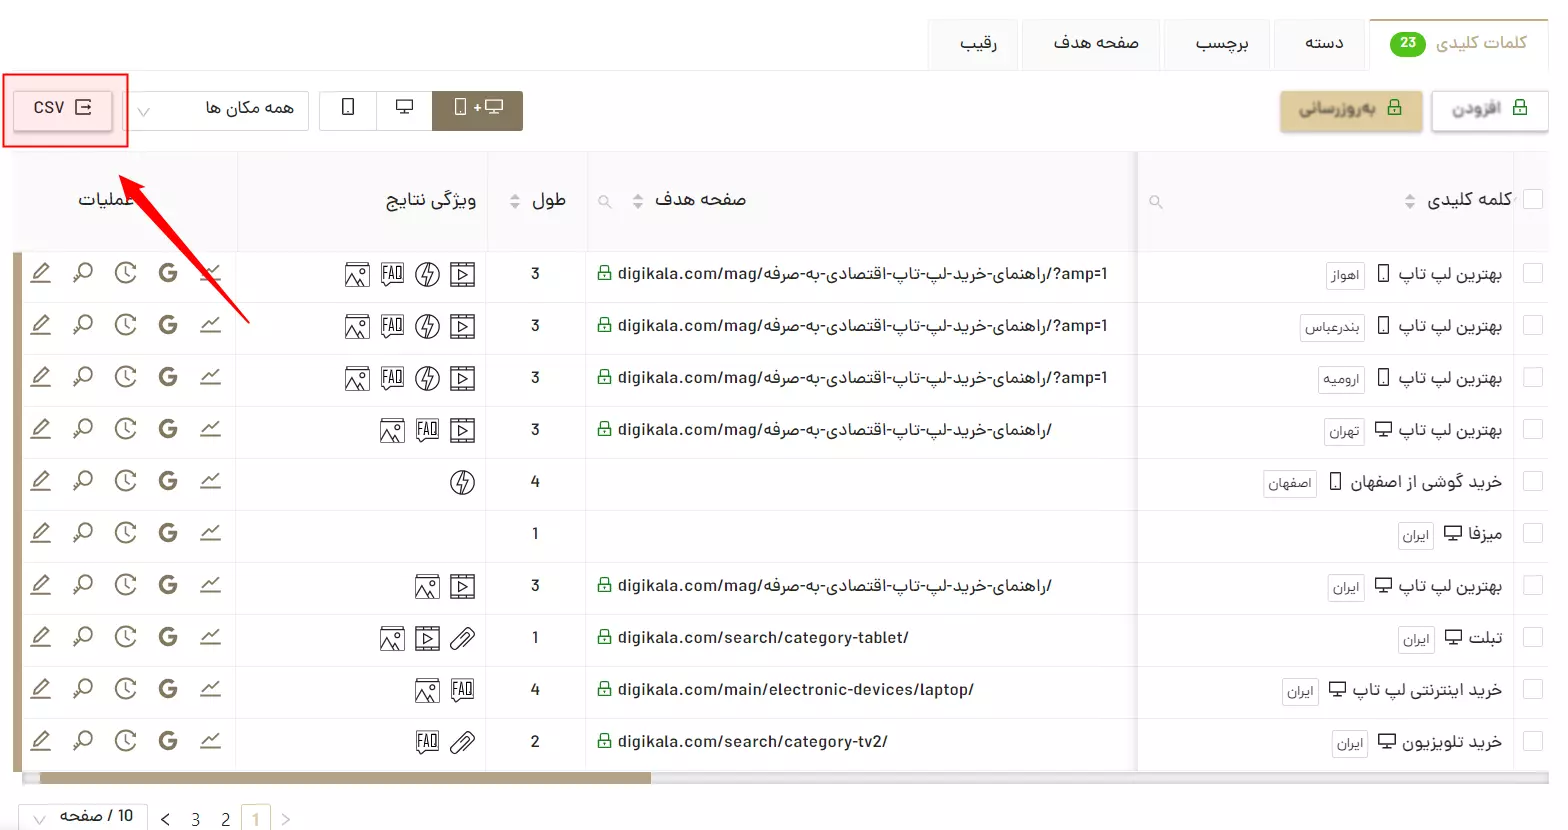Switch to the کلمات کلیدی tab
The height and width of the screenshot is (830, 1568).
tap(1459, 43)
